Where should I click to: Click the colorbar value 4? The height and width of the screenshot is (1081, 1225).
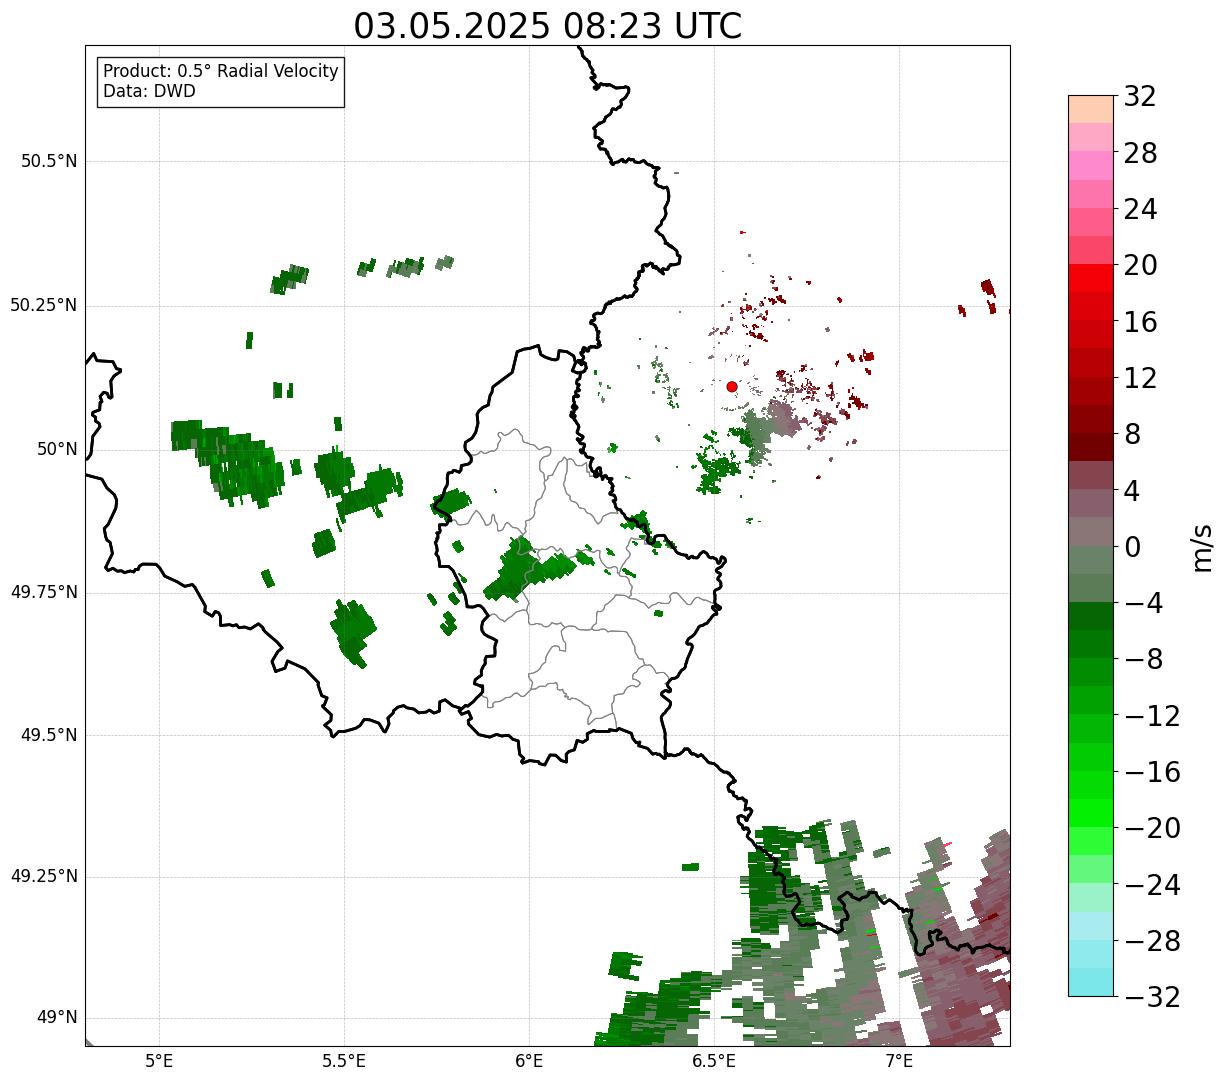(x=1132, y=491)
